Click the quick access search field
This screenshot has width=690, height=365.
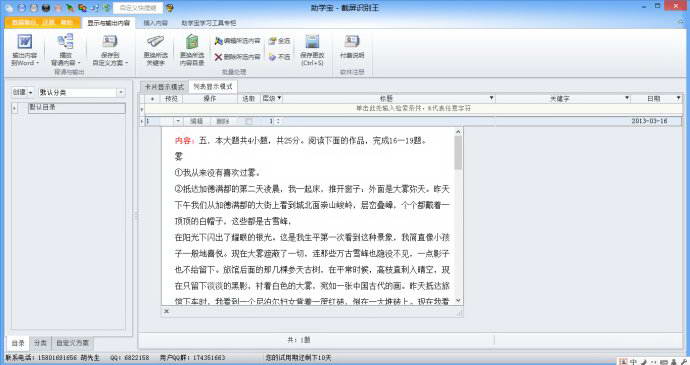(x=138, y=8)
